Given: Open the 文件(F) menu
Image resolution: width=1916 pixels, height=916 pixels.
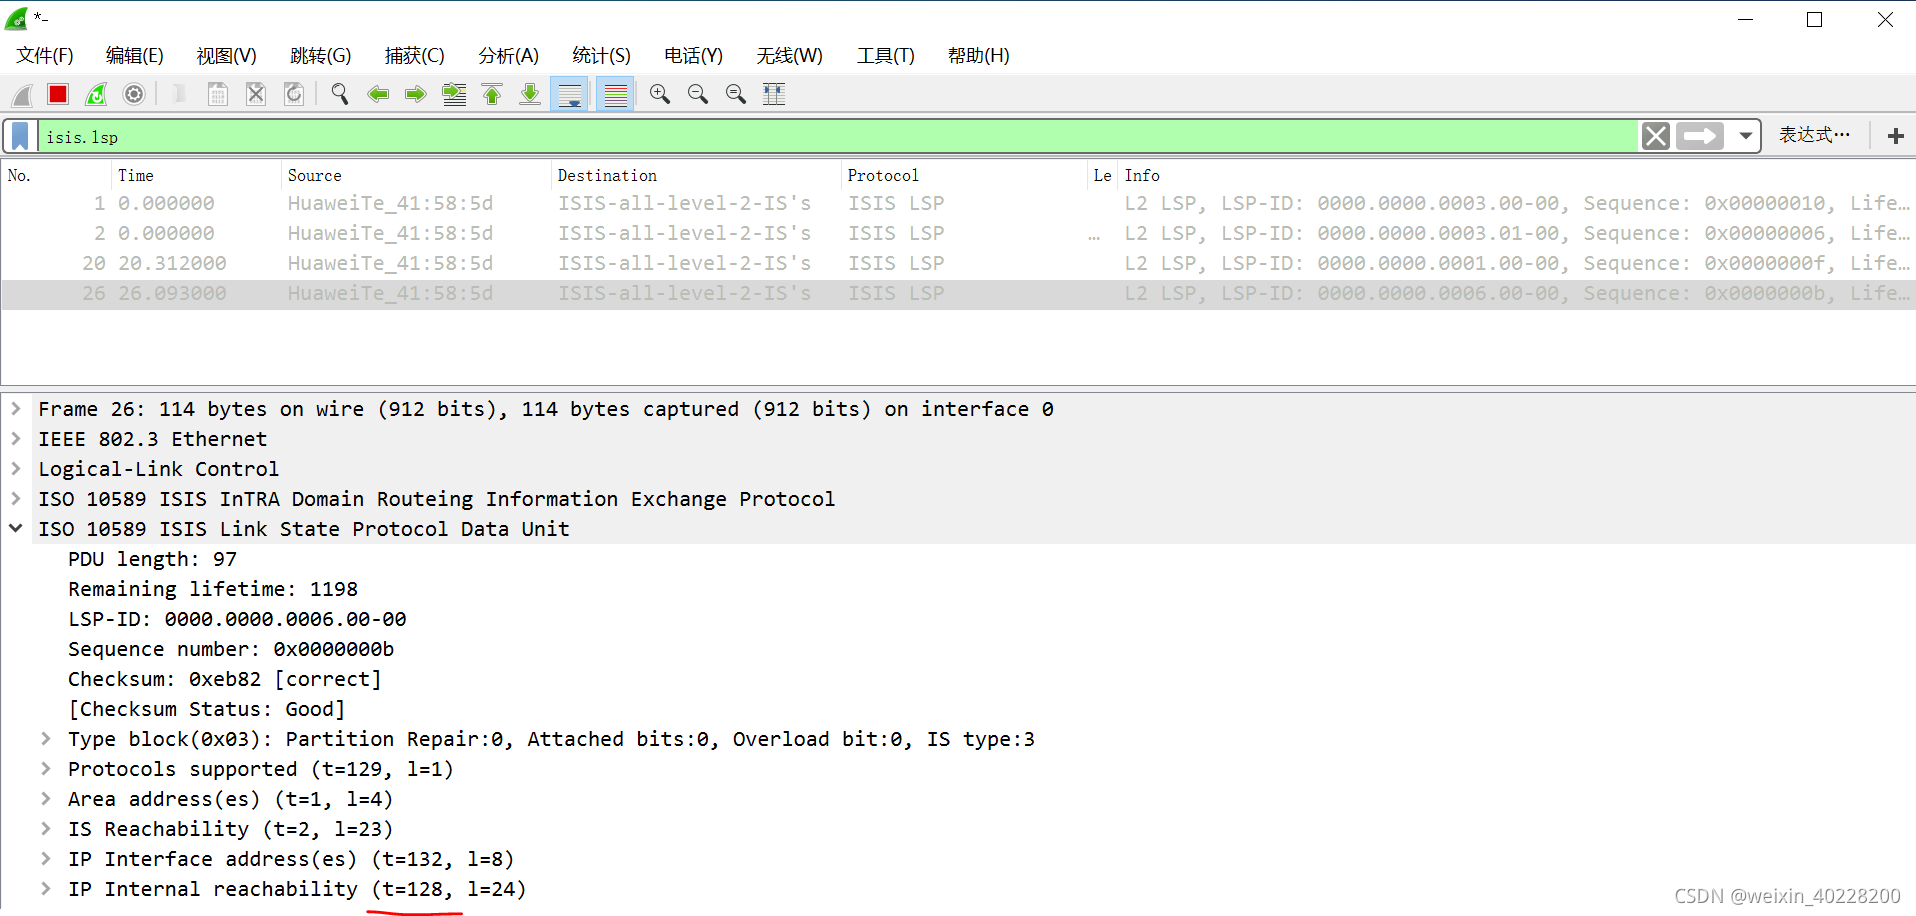Looking at the screenshot, I should [x=45, y=56].
